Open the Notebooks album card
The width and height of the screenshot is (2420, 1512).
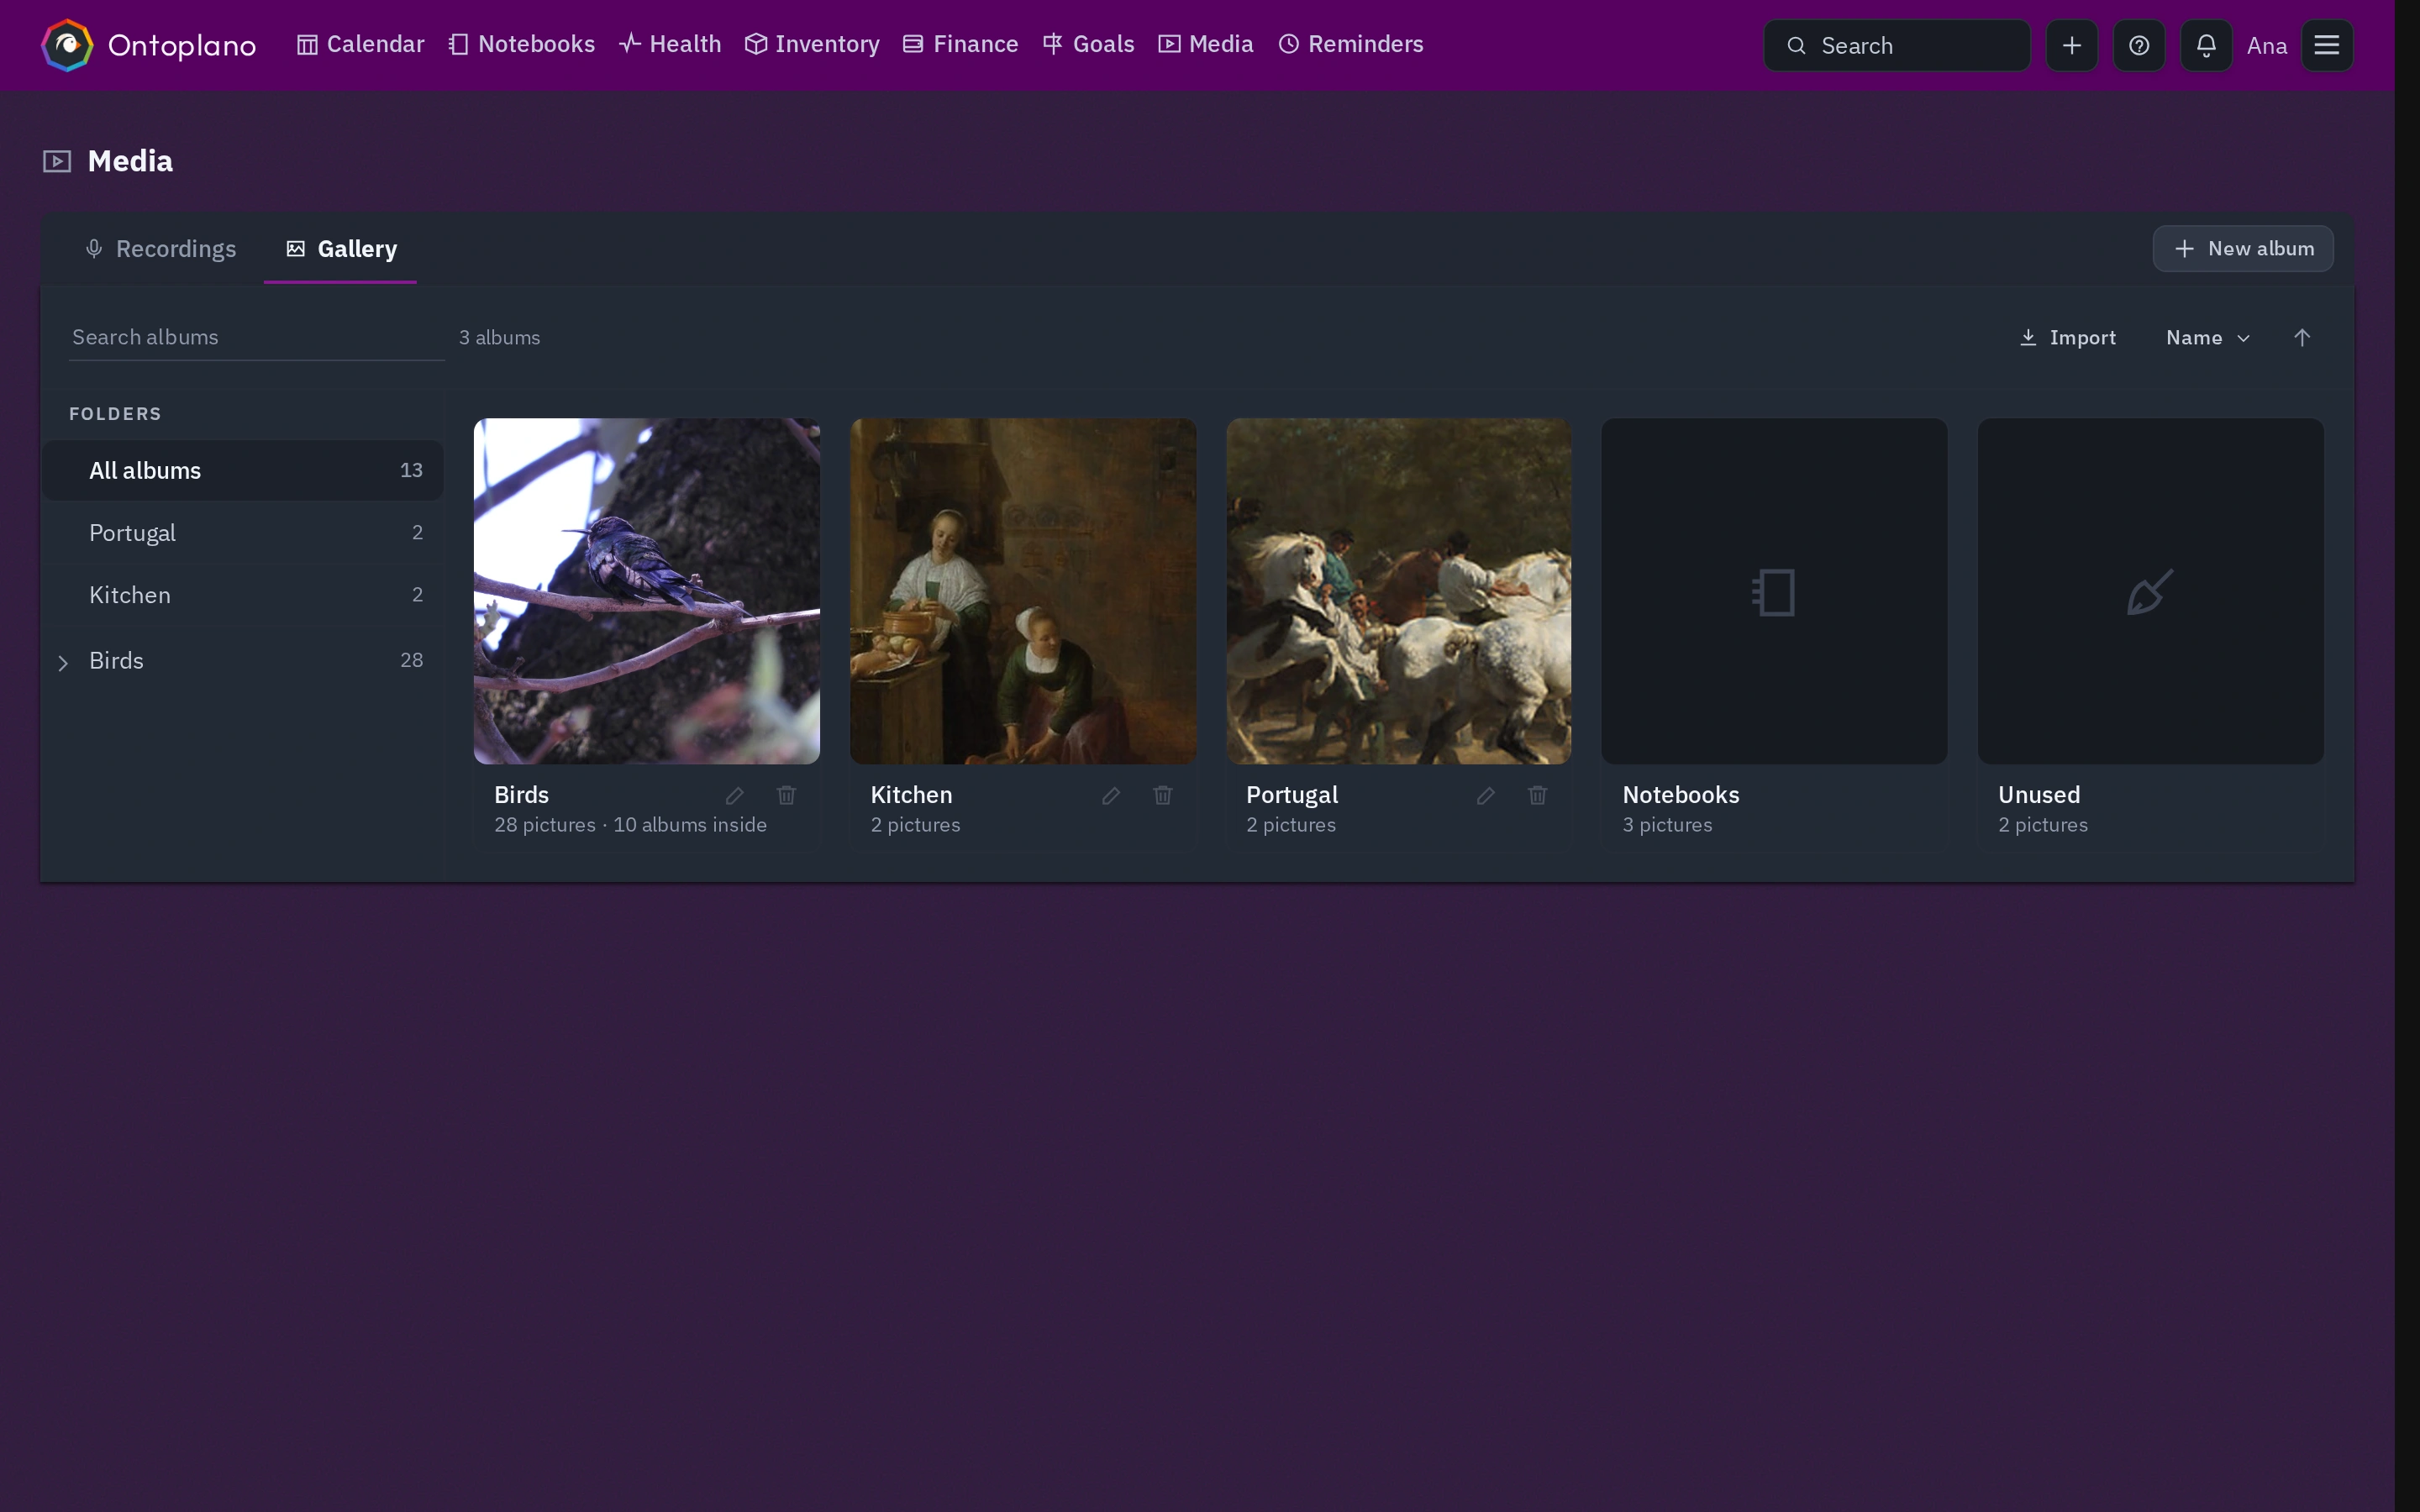coord(1774,633)
